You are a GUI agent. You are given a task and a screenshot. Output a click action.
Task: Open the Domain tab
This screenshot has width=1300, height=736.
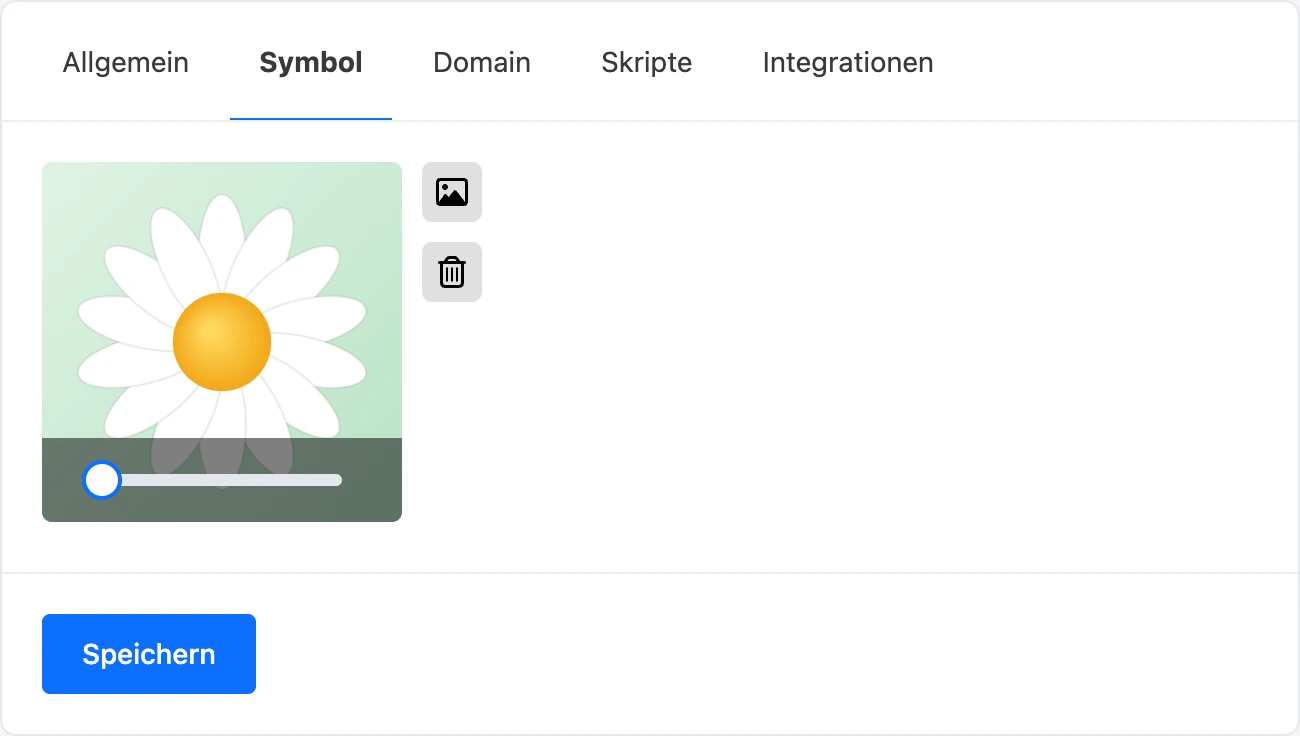tap(482, 62)
